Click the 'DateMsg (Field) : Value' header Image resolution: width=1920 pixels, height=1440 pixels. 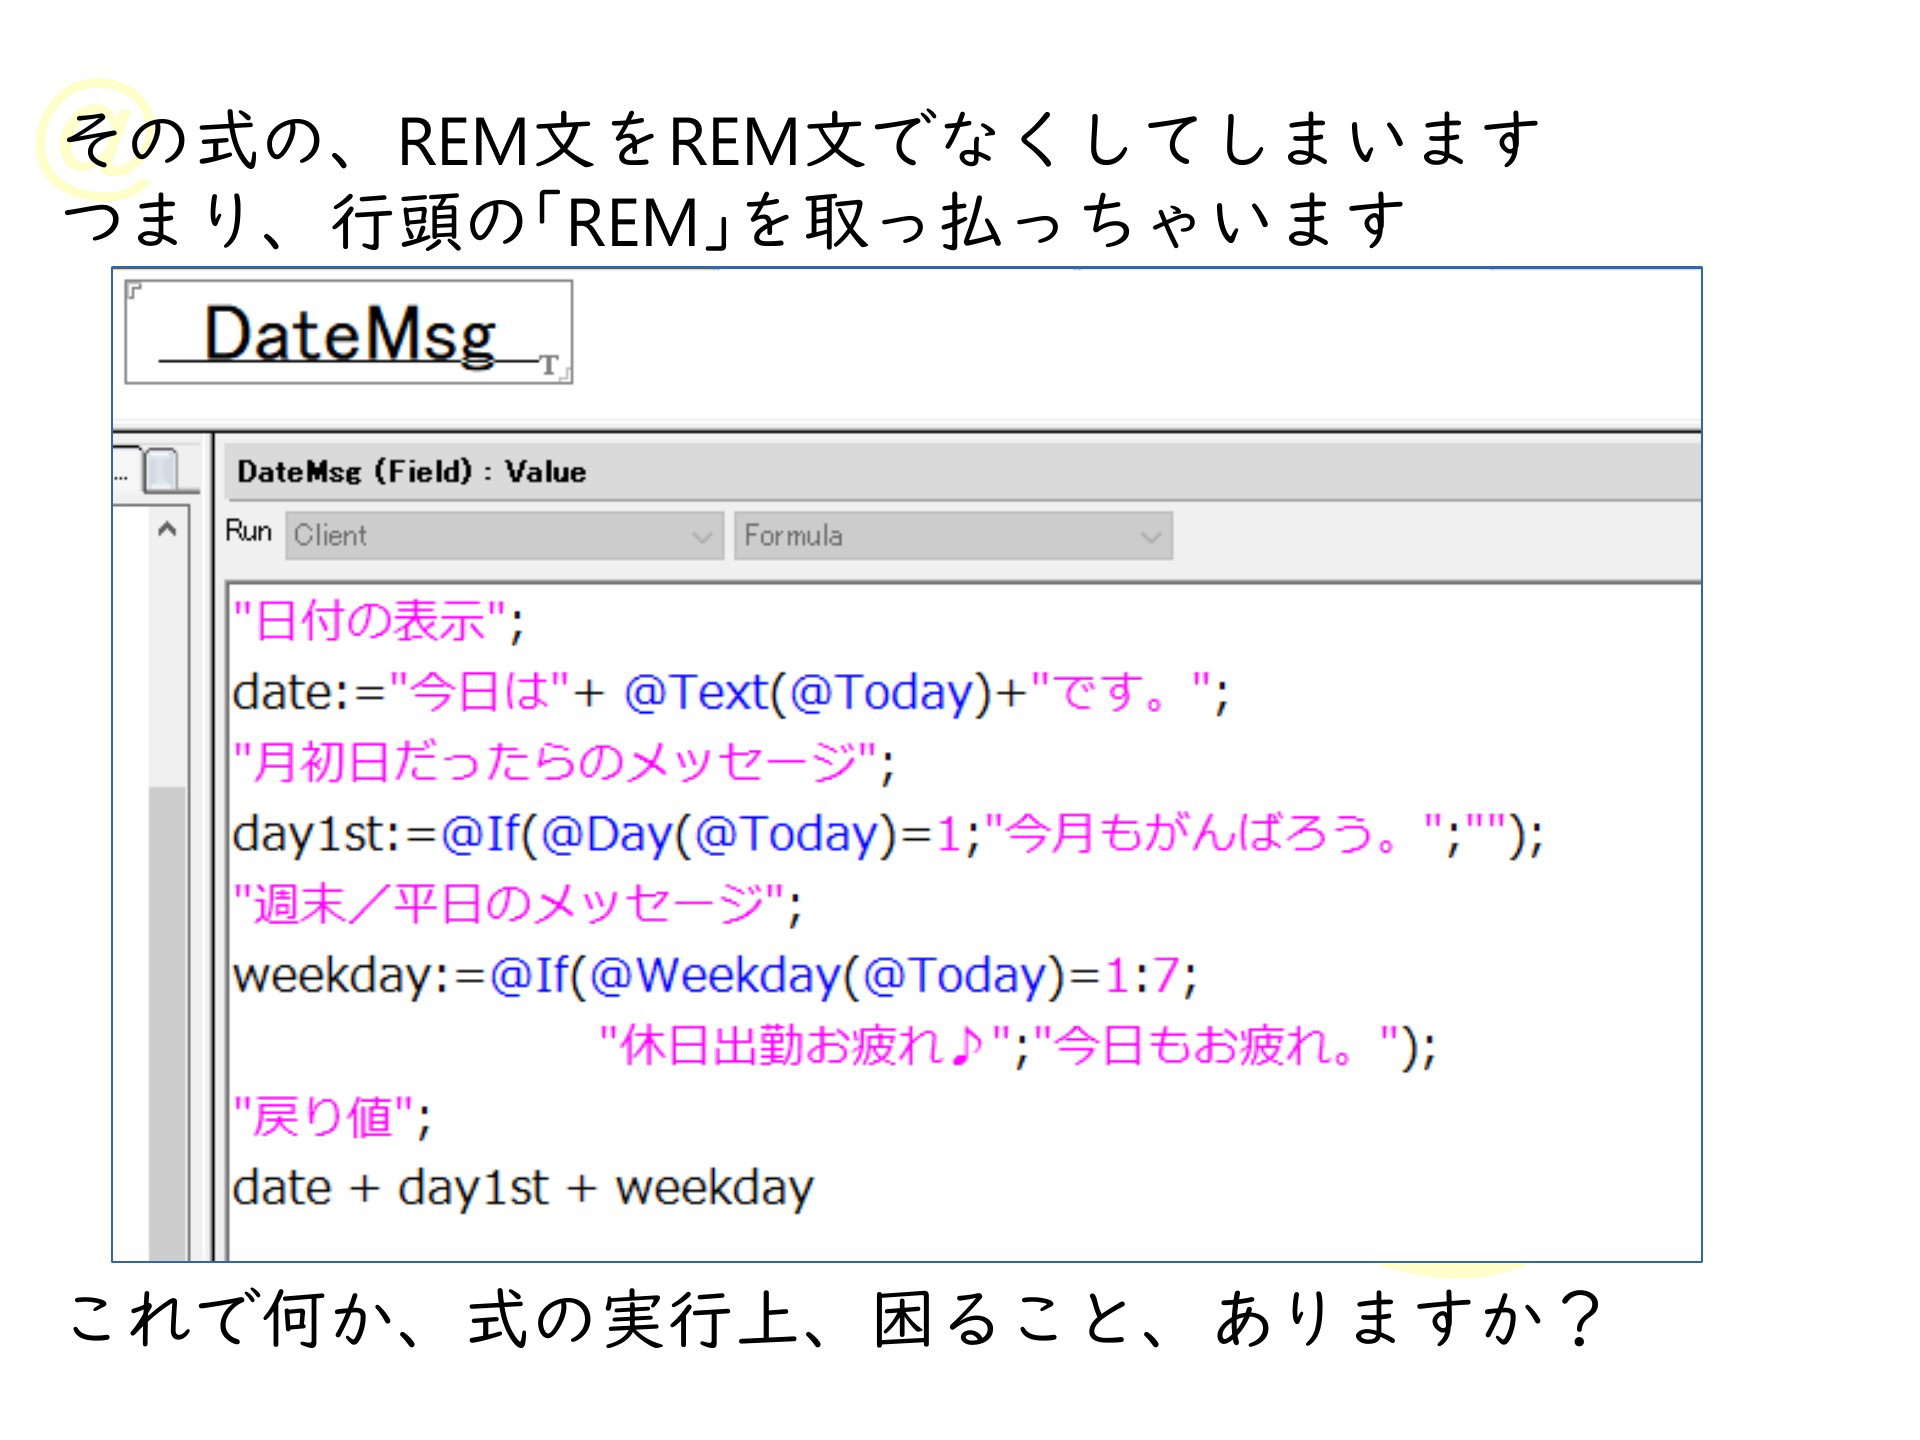pyautogui.click(x=412, y=471)
